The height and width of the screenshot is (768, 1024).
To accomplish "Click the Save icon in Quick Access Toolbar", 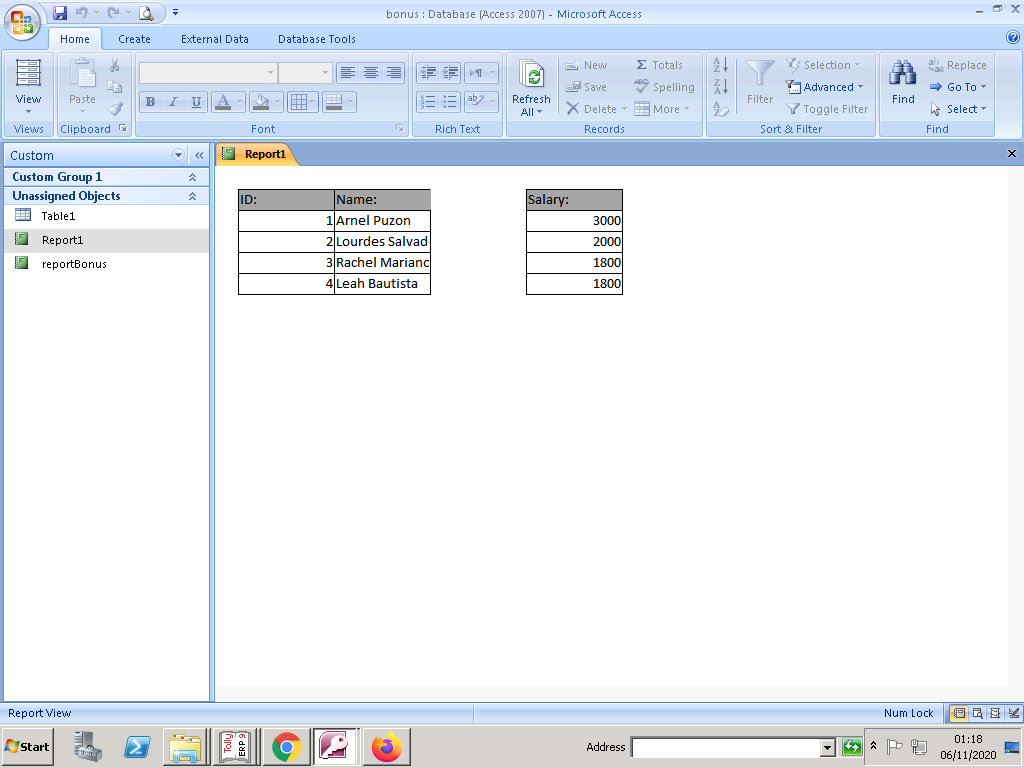I will point(60,12).
